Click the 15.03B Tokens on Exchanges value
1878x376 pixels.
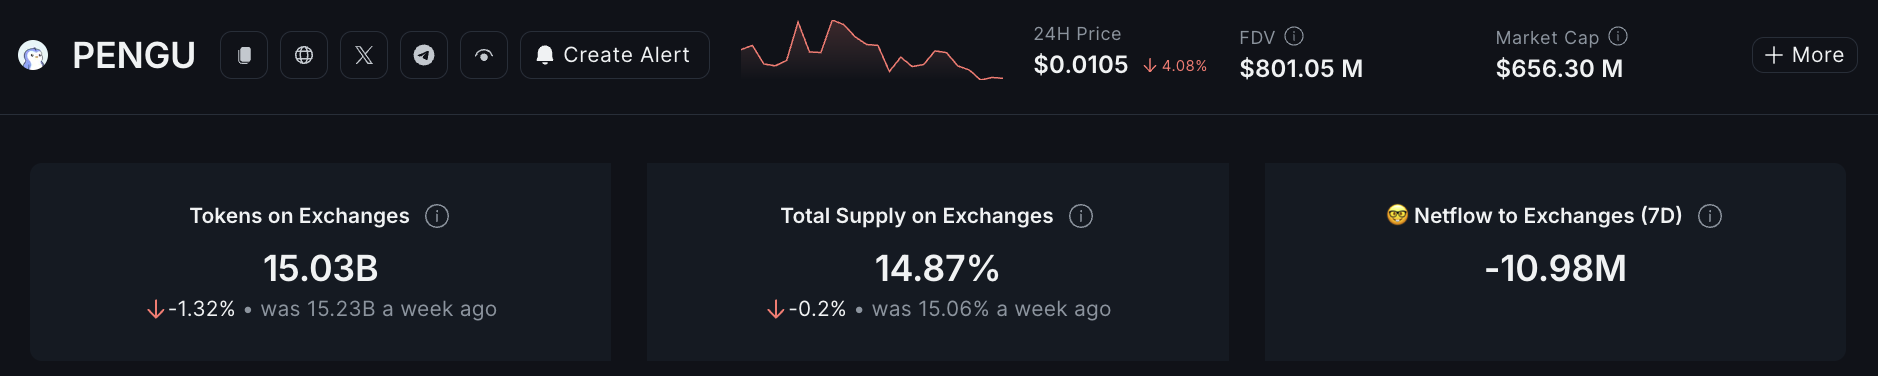tap(321, 268)
